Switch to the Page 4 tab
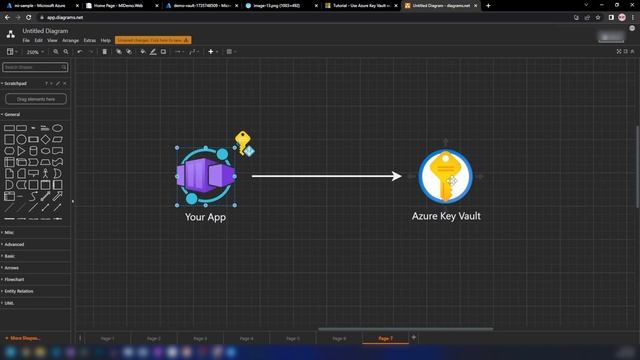 [x=247, y=338]
